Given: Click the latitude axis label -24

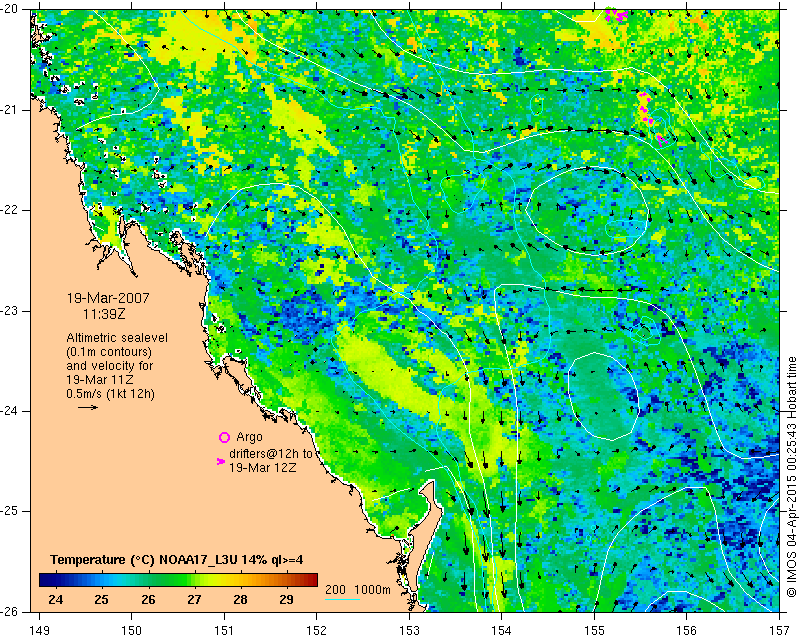Looking at the screenshot, I should (9, 411).
